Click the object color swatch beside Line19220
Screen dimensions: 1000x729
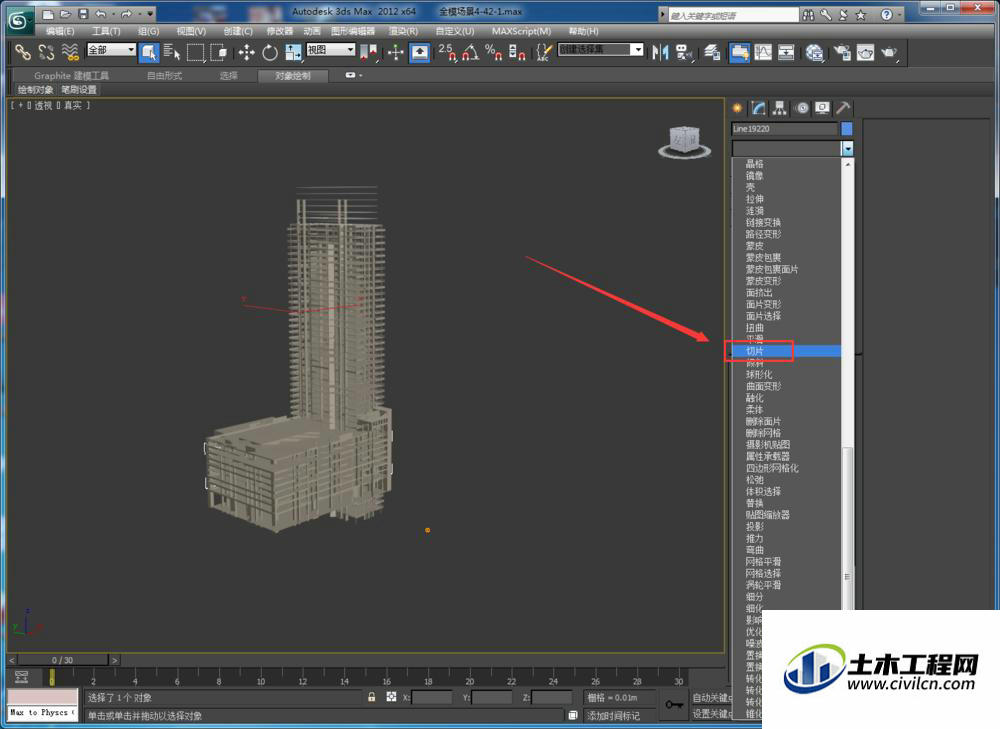[x=847, y=129]
